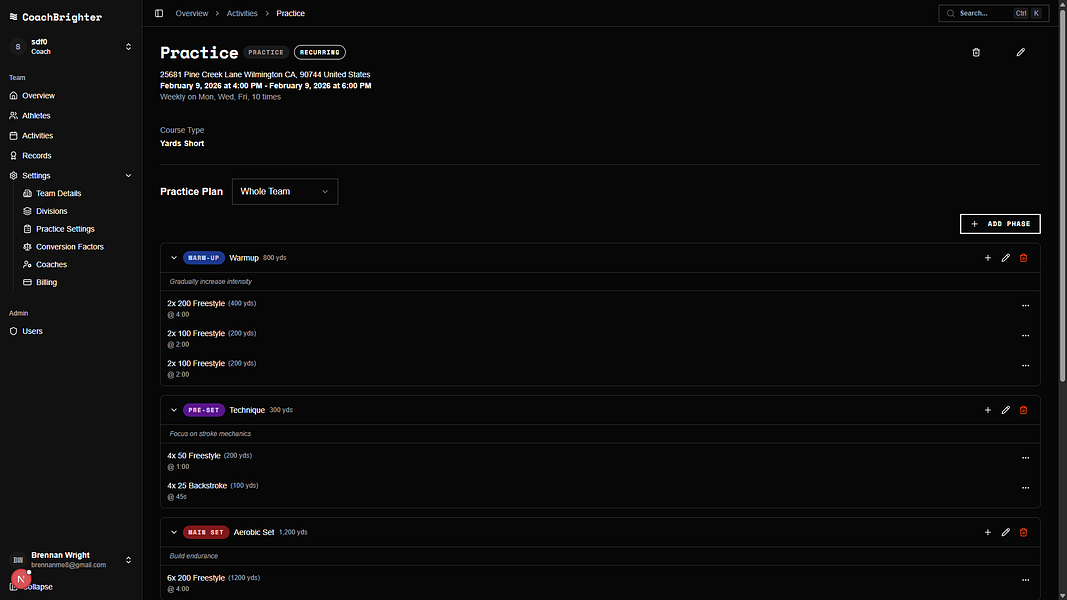The height and width of the screenshot is (600, 1067).
Task: Click the Records medal icon in sidebar
Action: click(14, 156)
